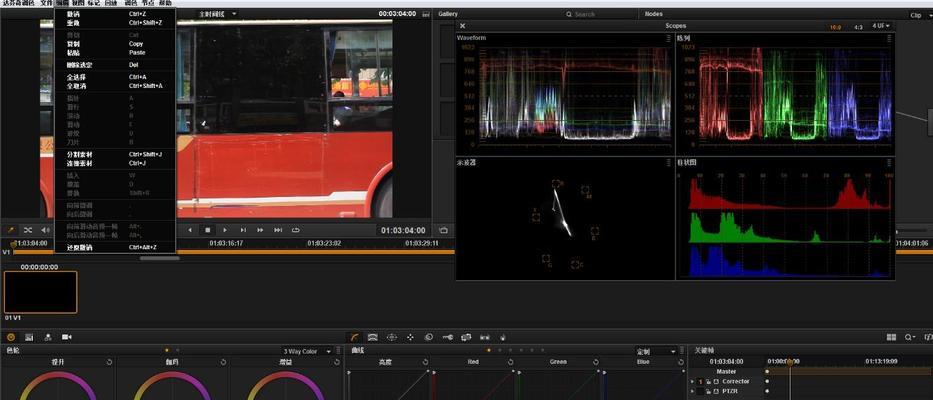Open the Parade scope options menu icon
This screenshot has height=400, width=933.
pyautogui.click(x=889, y=38)
